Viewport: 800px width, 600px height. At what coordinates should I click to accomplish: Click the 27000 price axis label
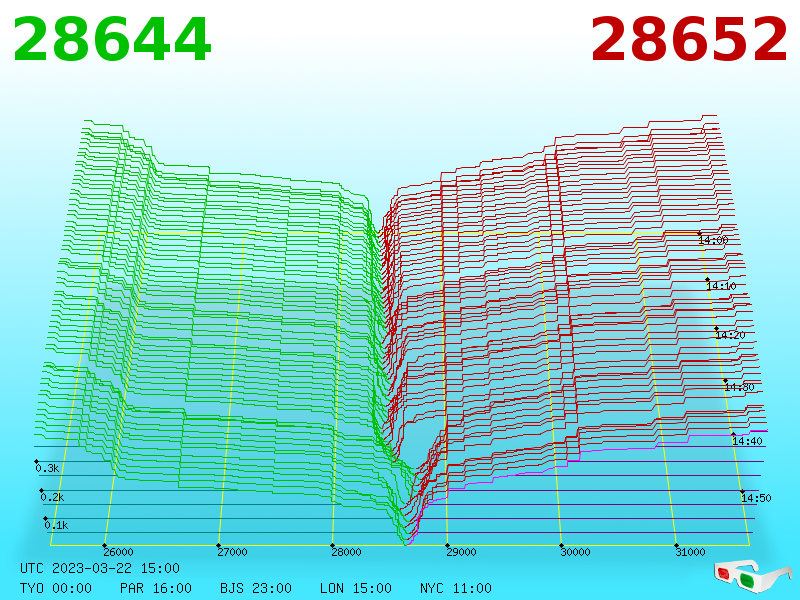pos(232,552)
